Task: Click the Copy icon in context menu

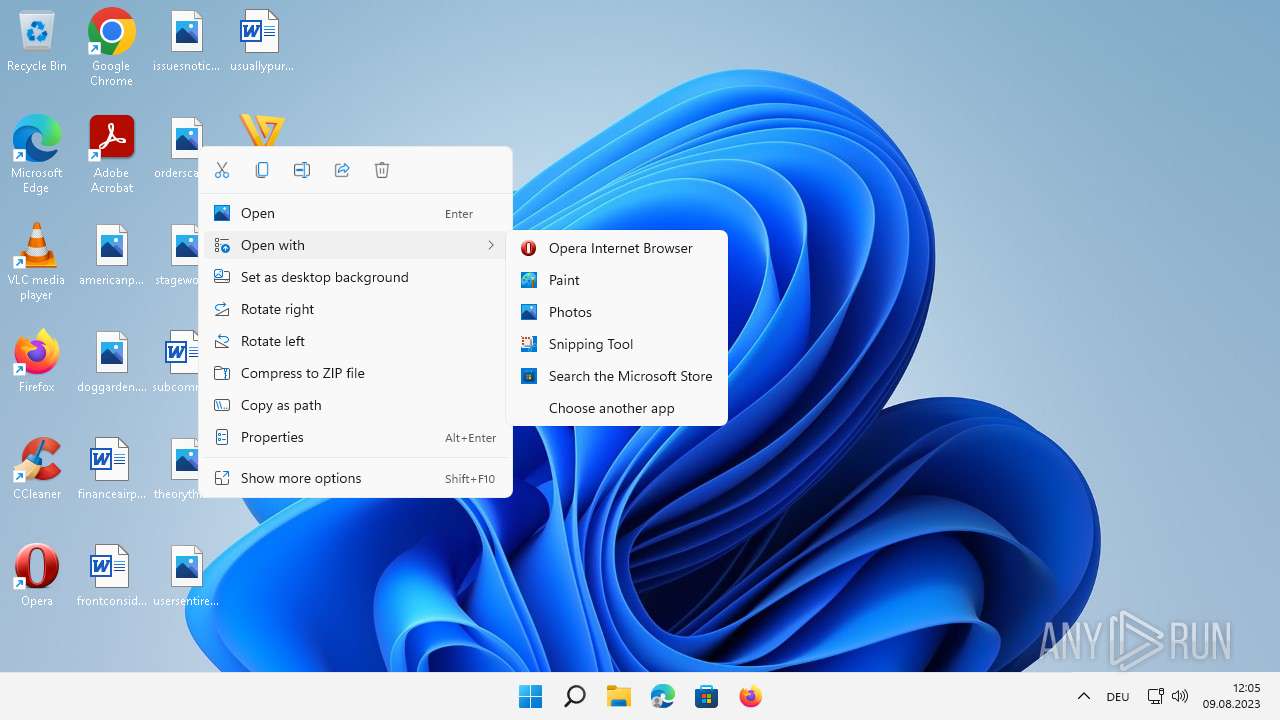Action: click(262, 170)
